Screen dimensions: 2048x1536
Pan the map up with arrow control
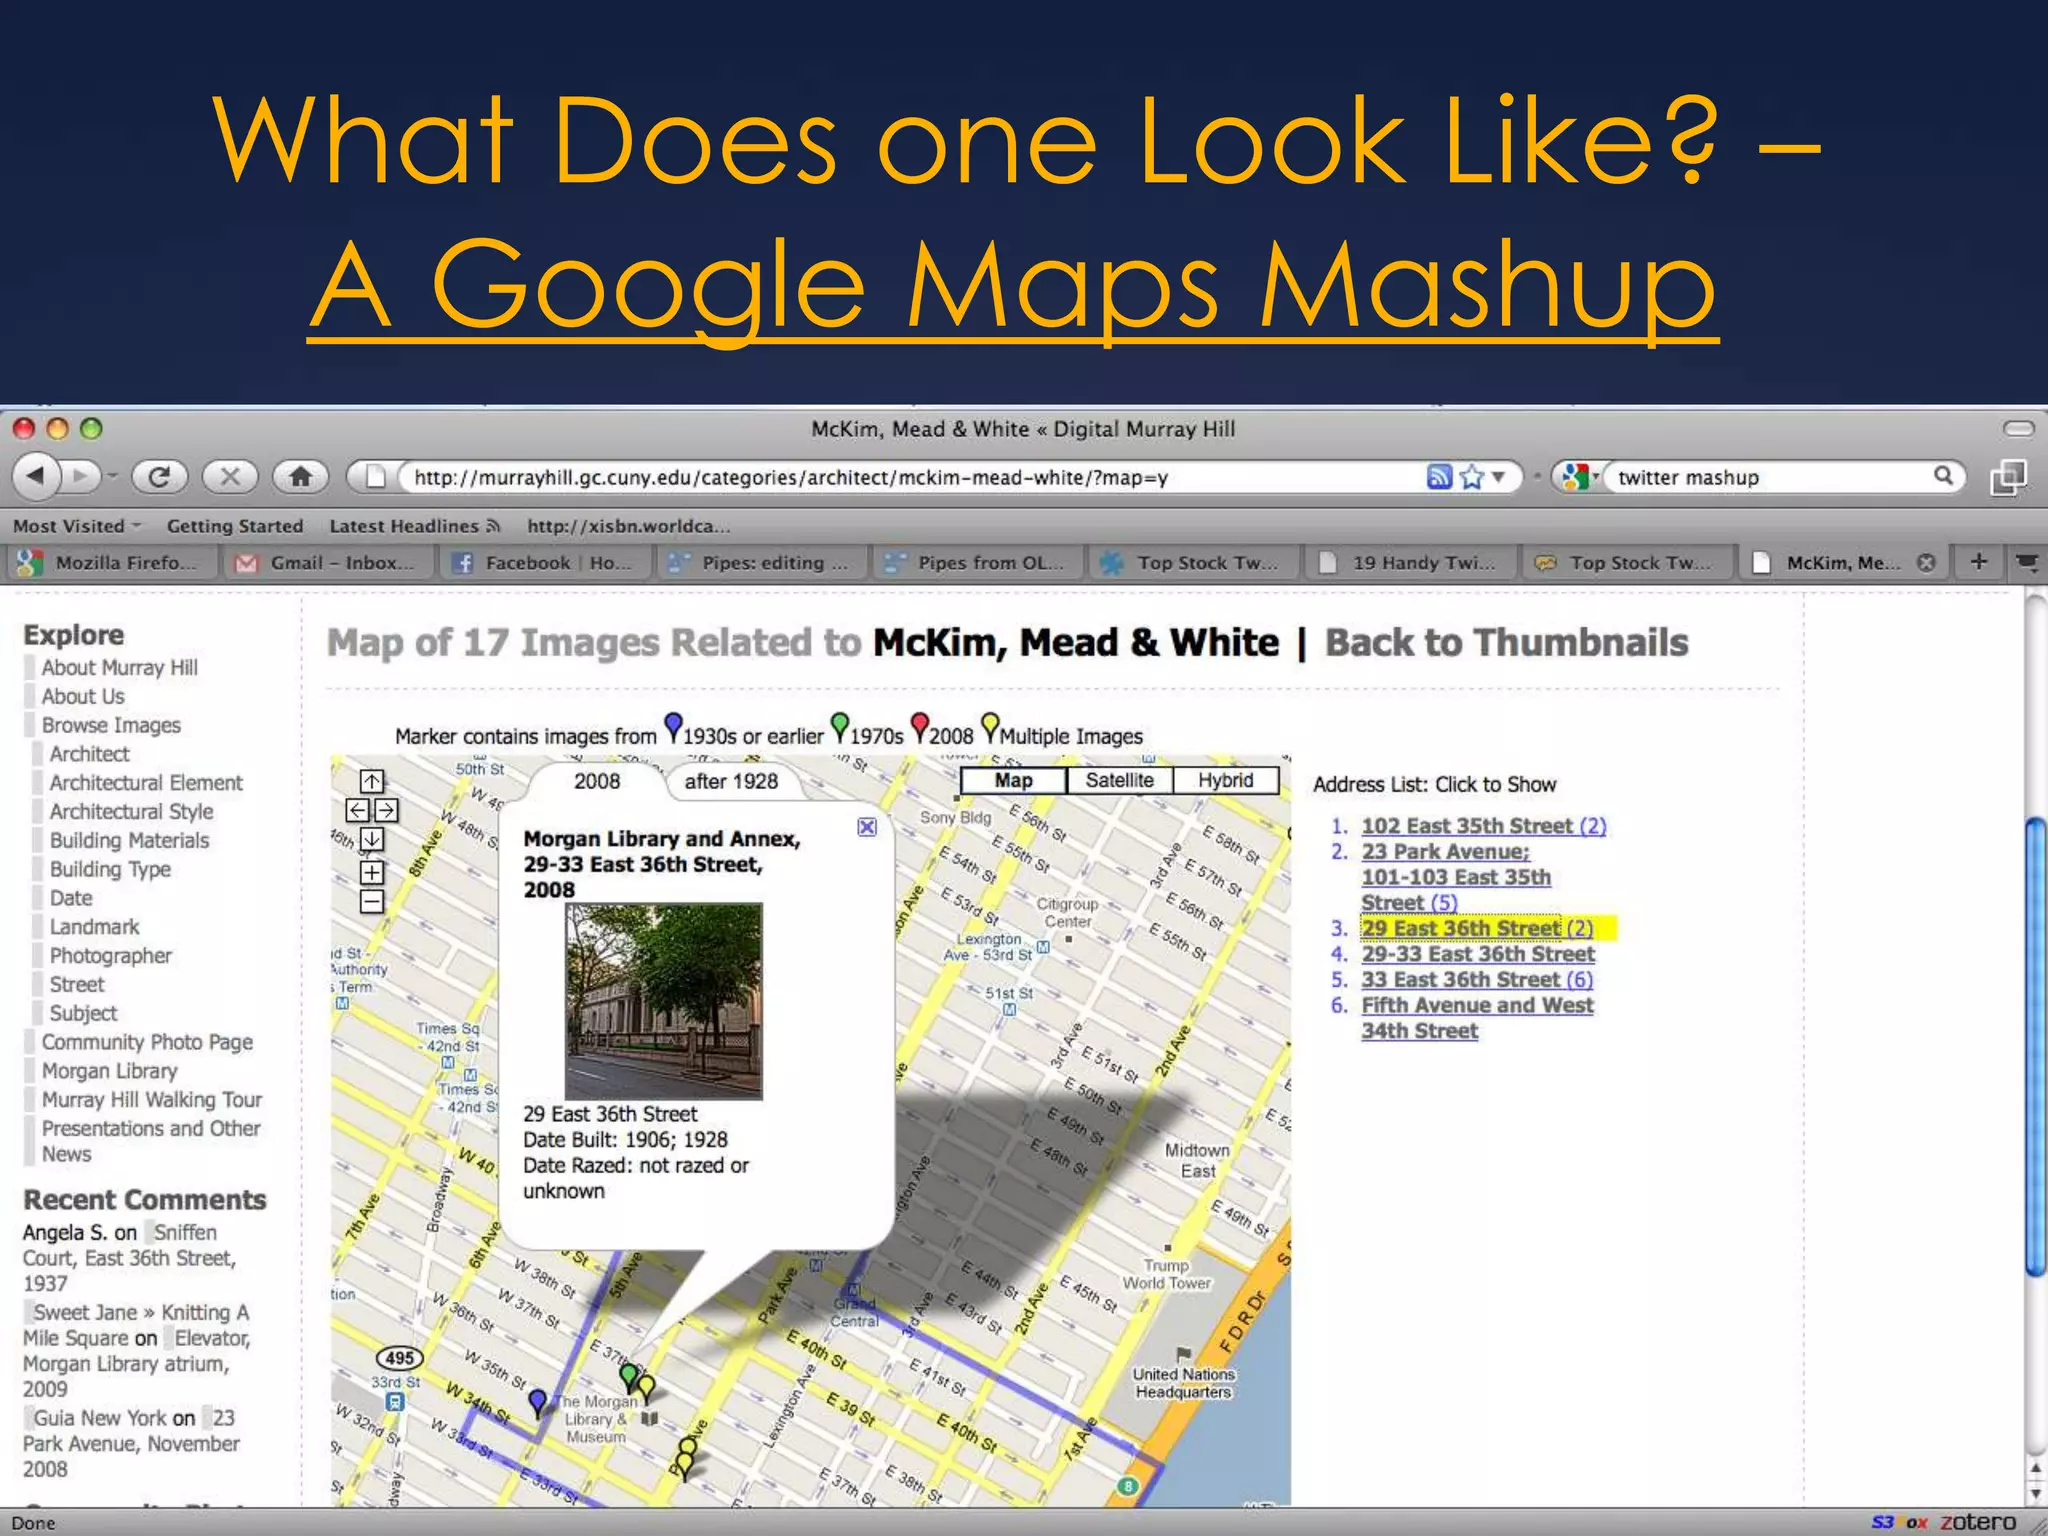point(372,781)
